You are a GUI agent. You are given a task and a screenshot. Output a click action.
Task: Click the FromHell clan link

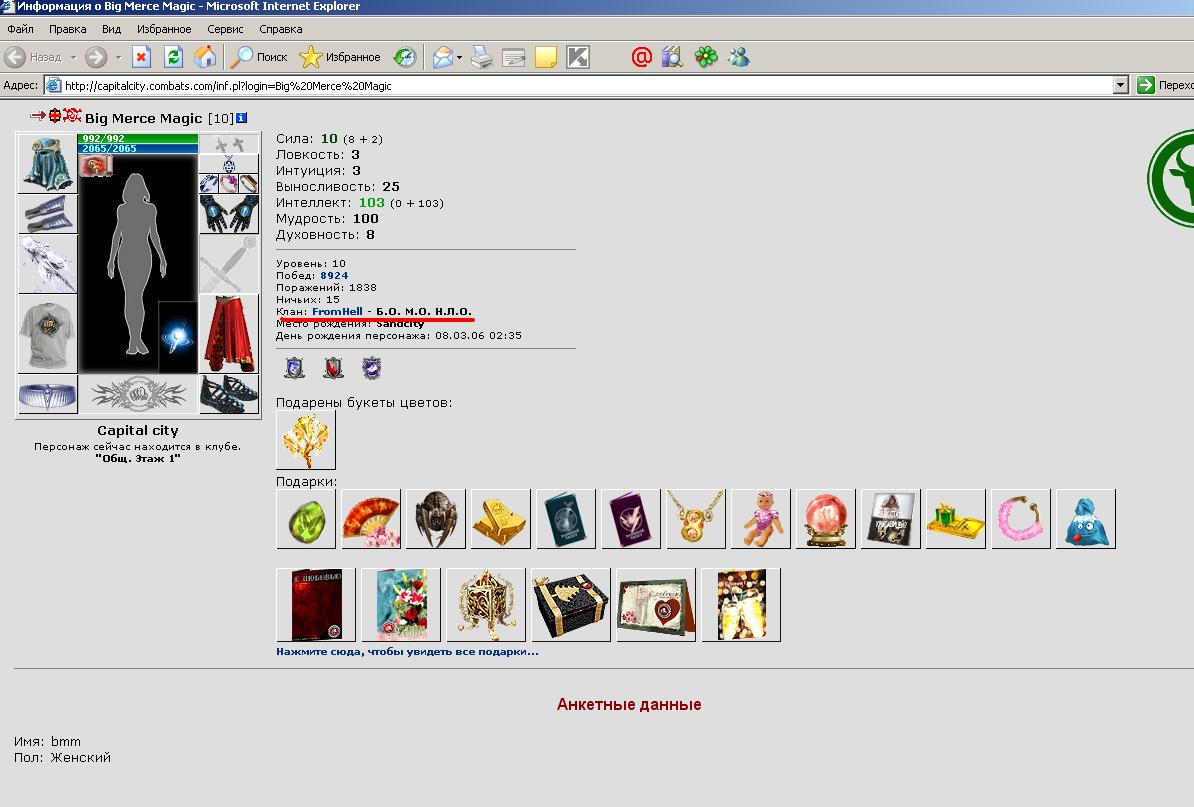(337, 311)
